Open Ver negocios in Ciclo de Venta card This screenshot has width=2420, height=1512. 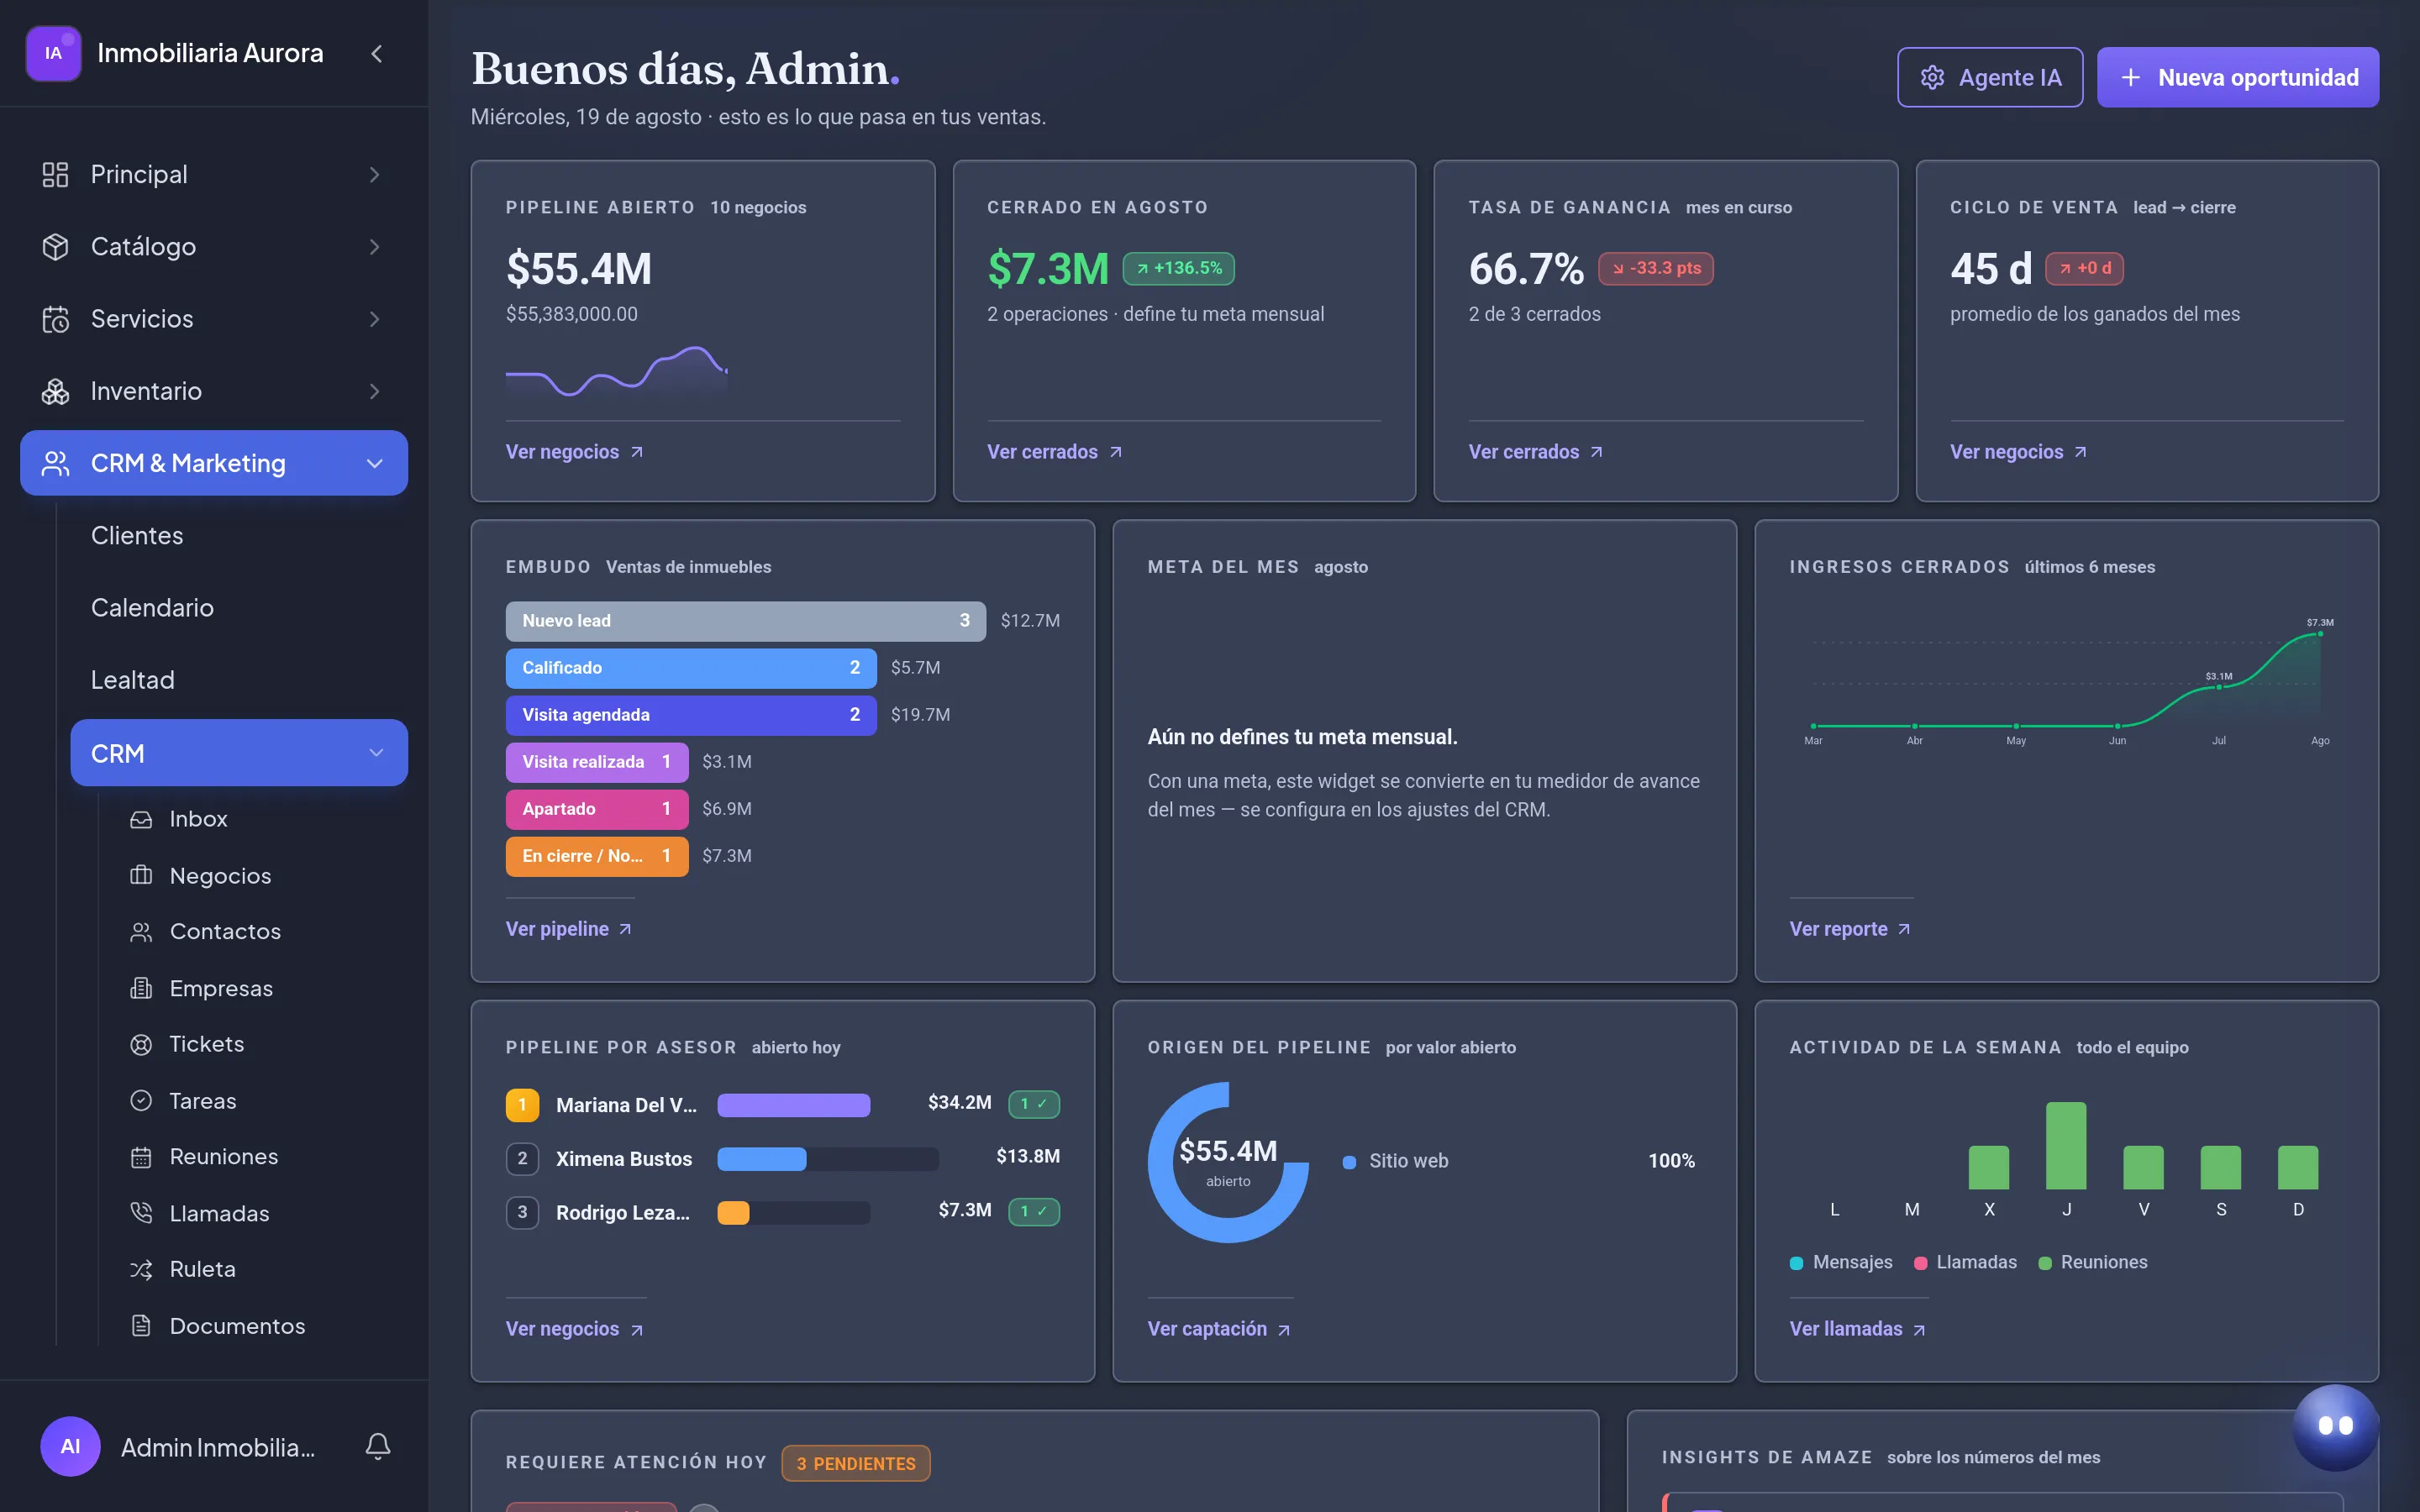click(2018, 452)
